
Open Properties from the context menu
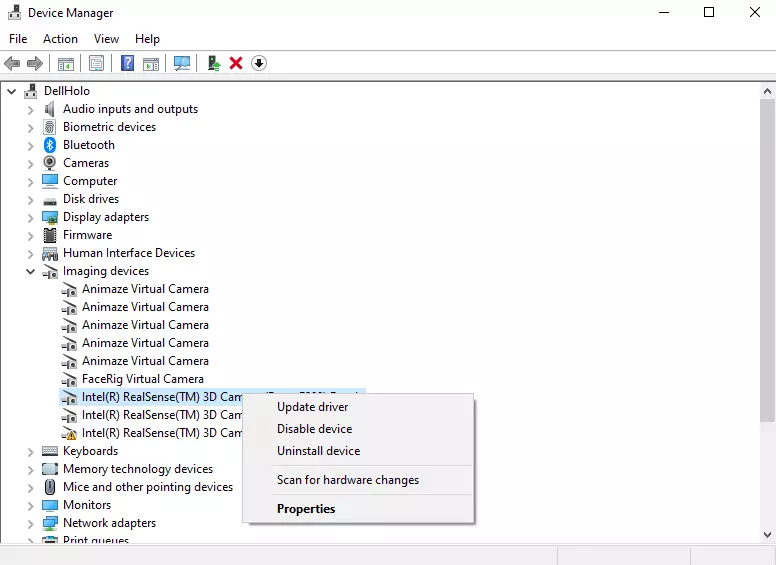click(x=358, y=509)
